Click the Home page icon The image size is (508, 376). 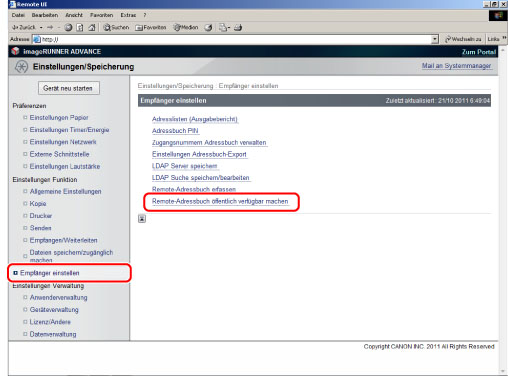[x=92, y=28]
